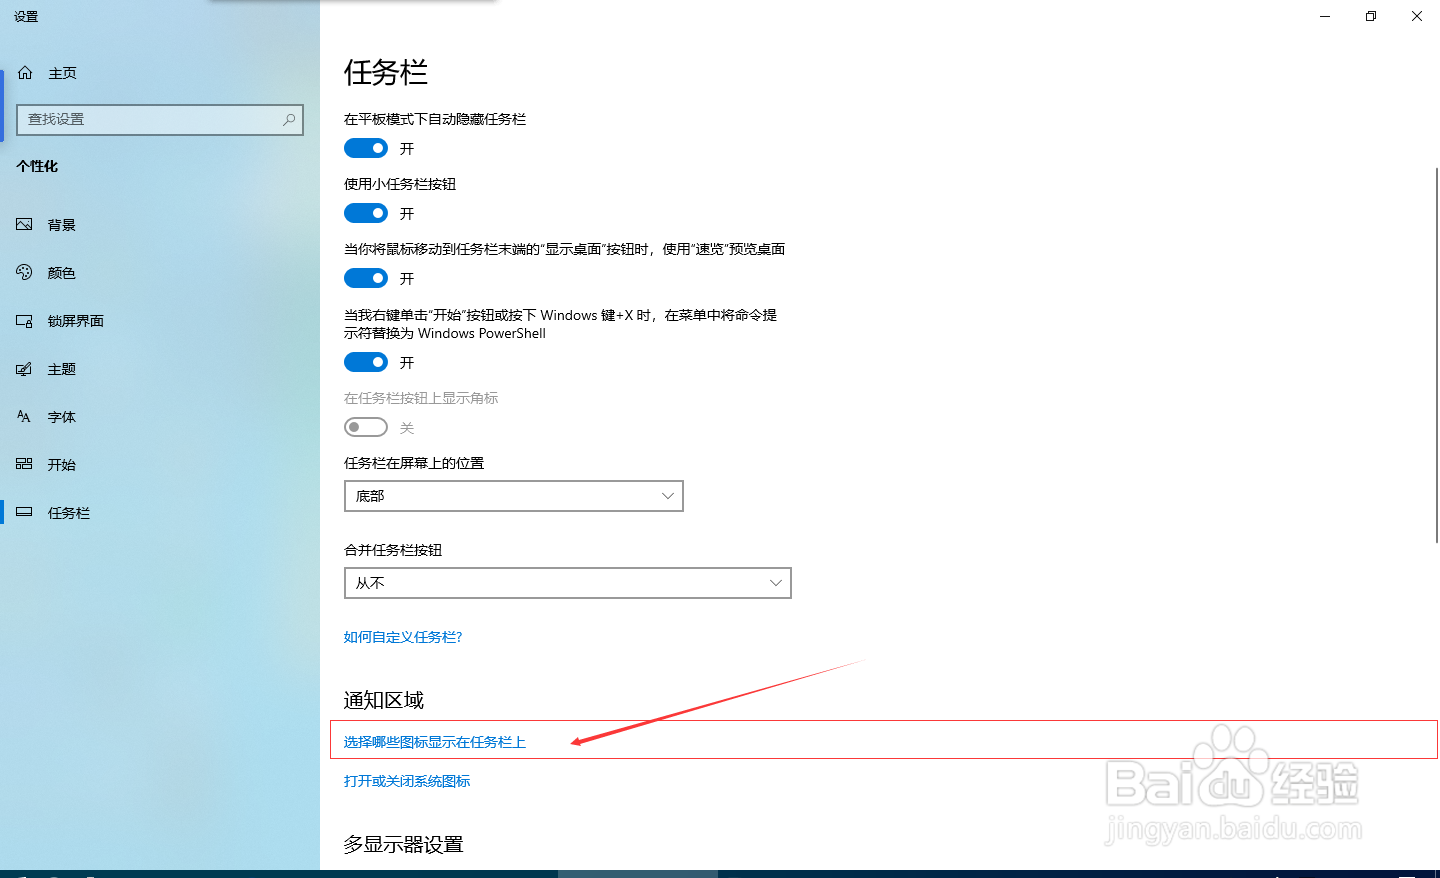The width and height of the screenshot is (1440, 878).
Task: Click the 查找设置 search box
Action: (x=160, y=119)
